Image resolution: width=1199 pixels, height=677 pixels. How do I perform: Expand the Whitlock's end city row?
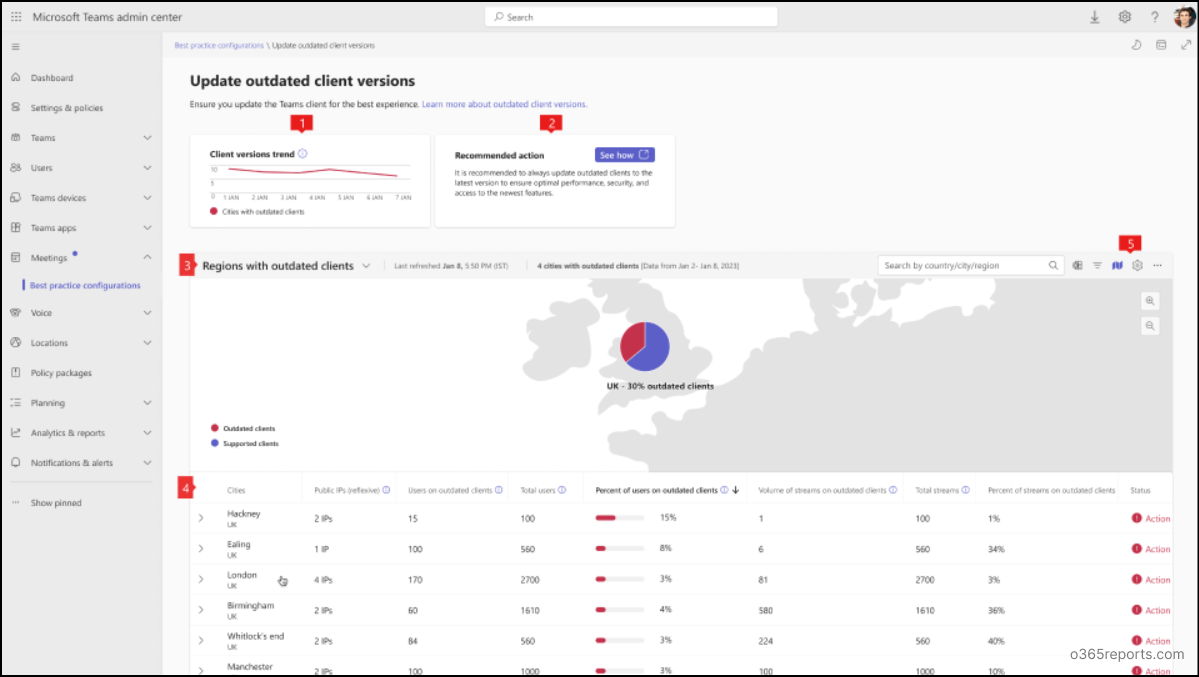coord(201,640)
